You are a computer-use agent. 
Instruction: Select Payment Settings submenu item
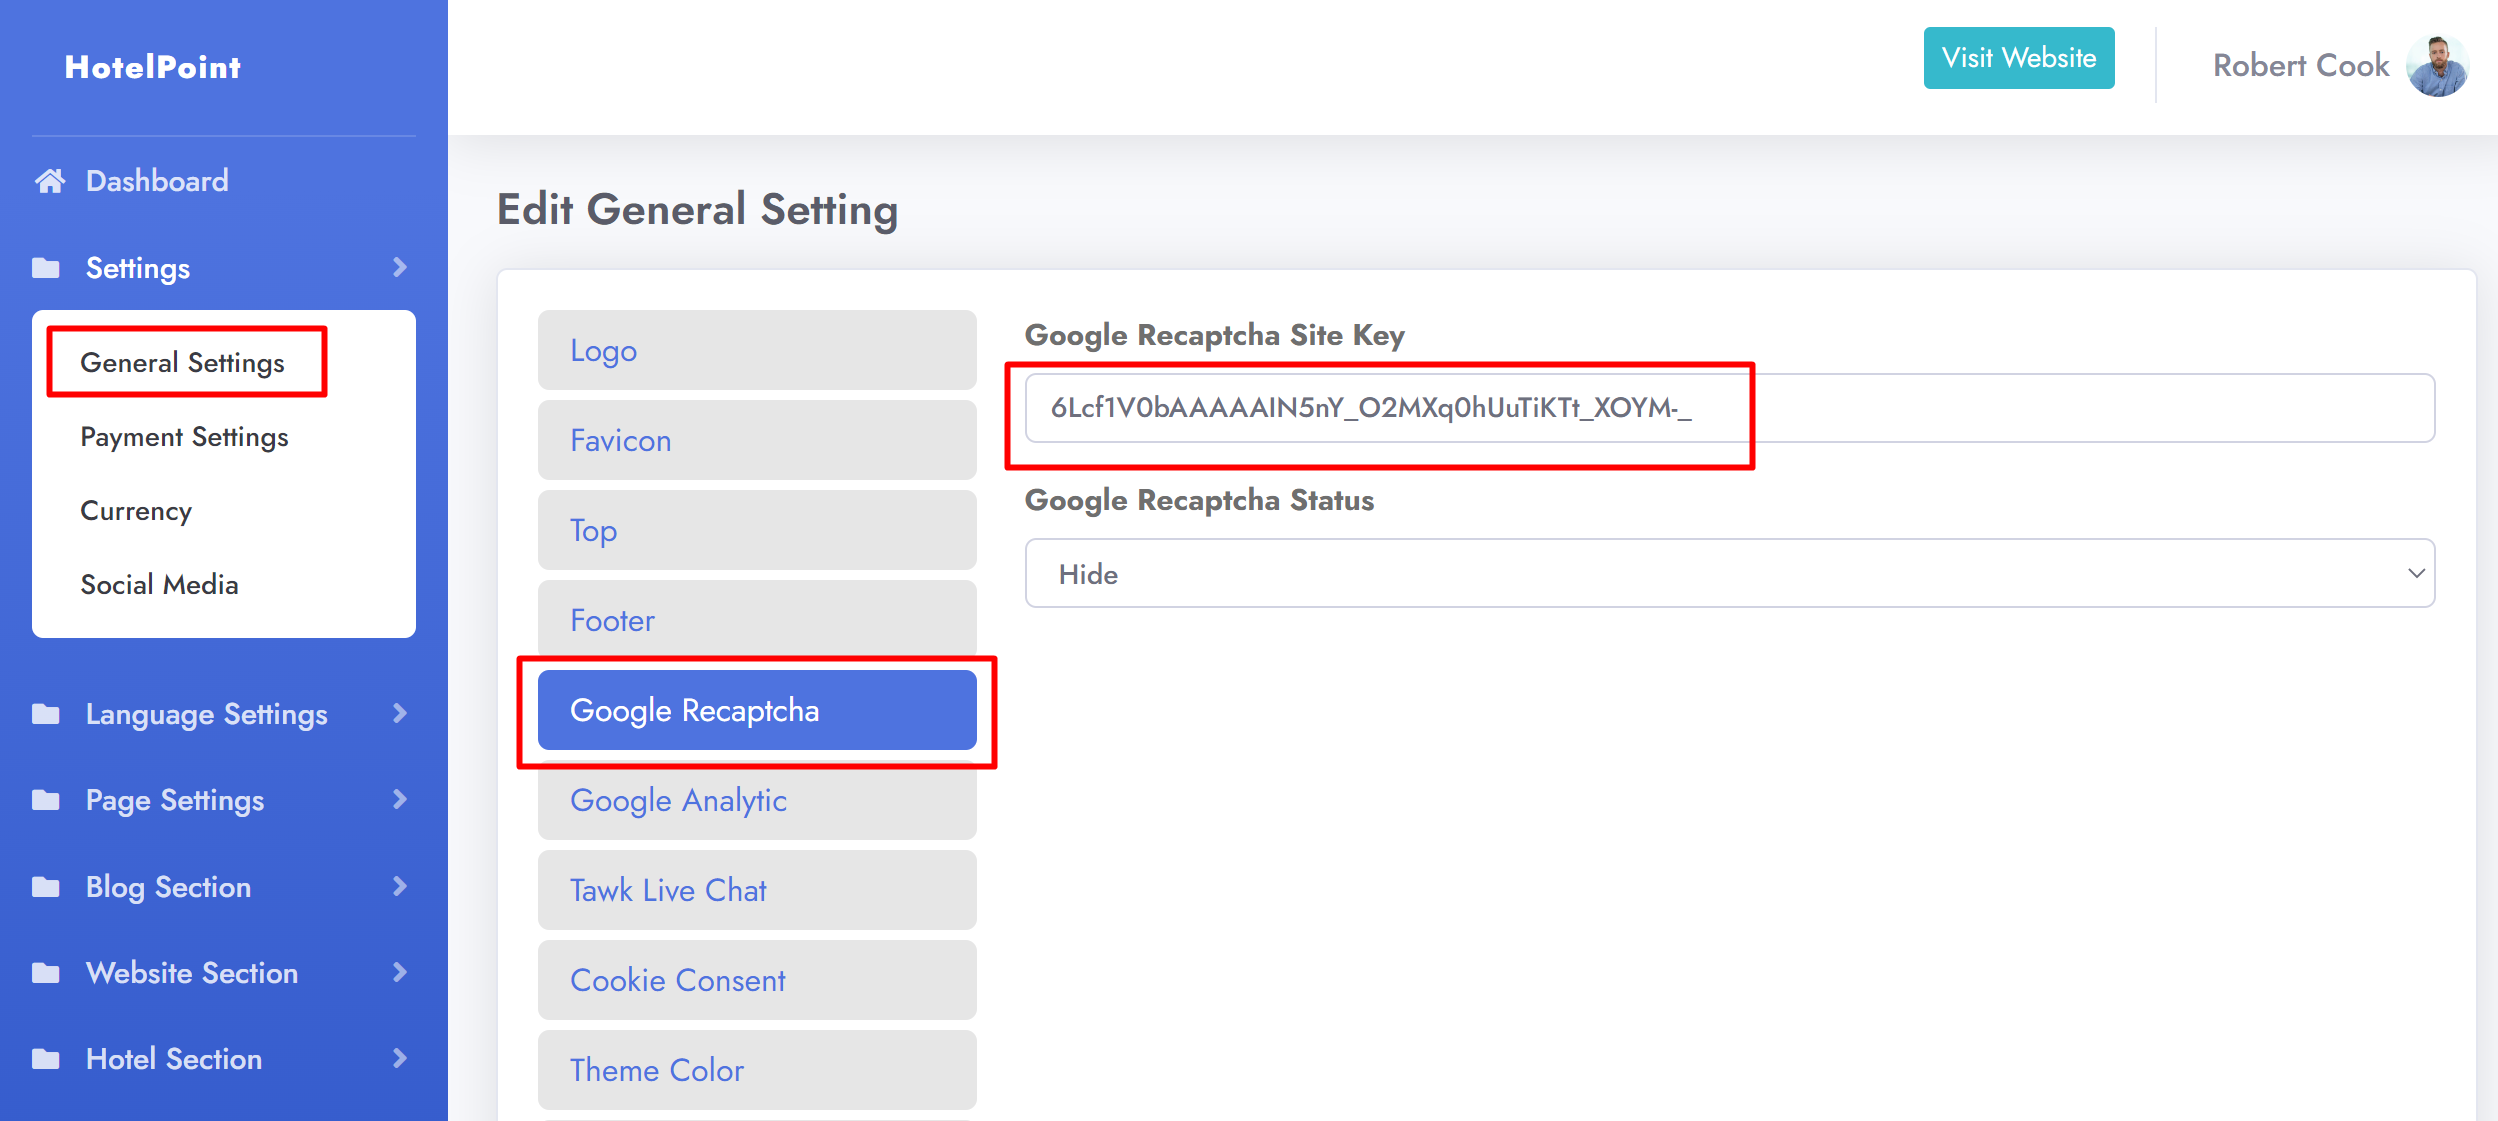click(x=185, y=437)
